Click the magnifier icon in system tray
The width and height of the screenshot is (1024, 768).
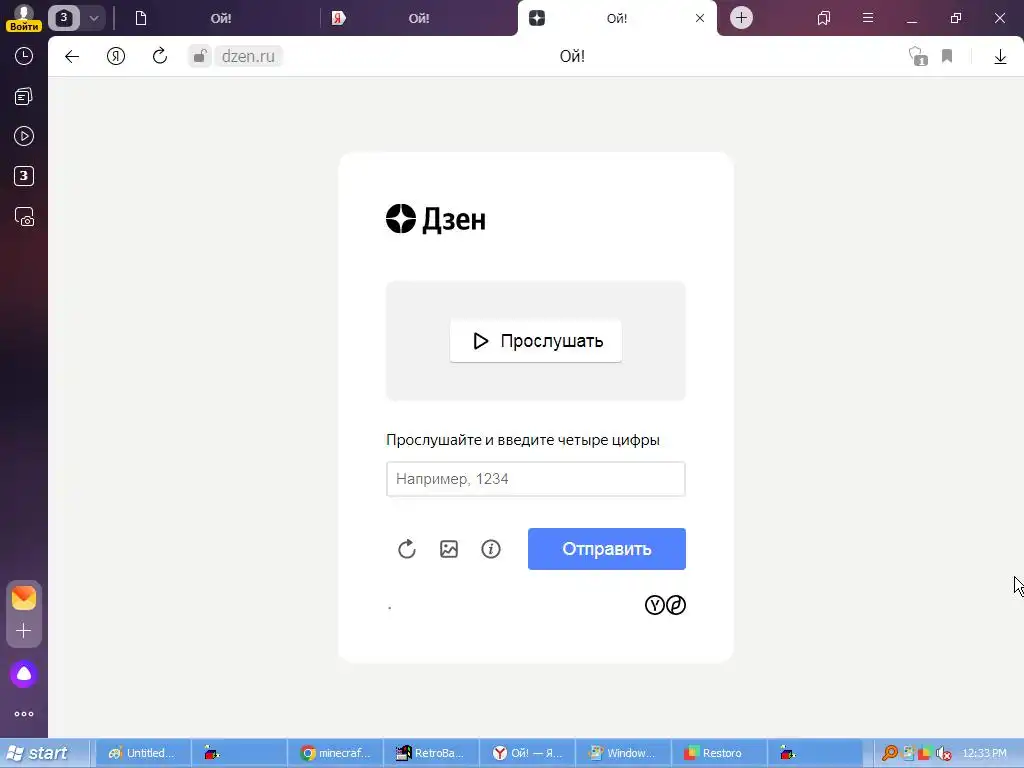tap(889, 754)
